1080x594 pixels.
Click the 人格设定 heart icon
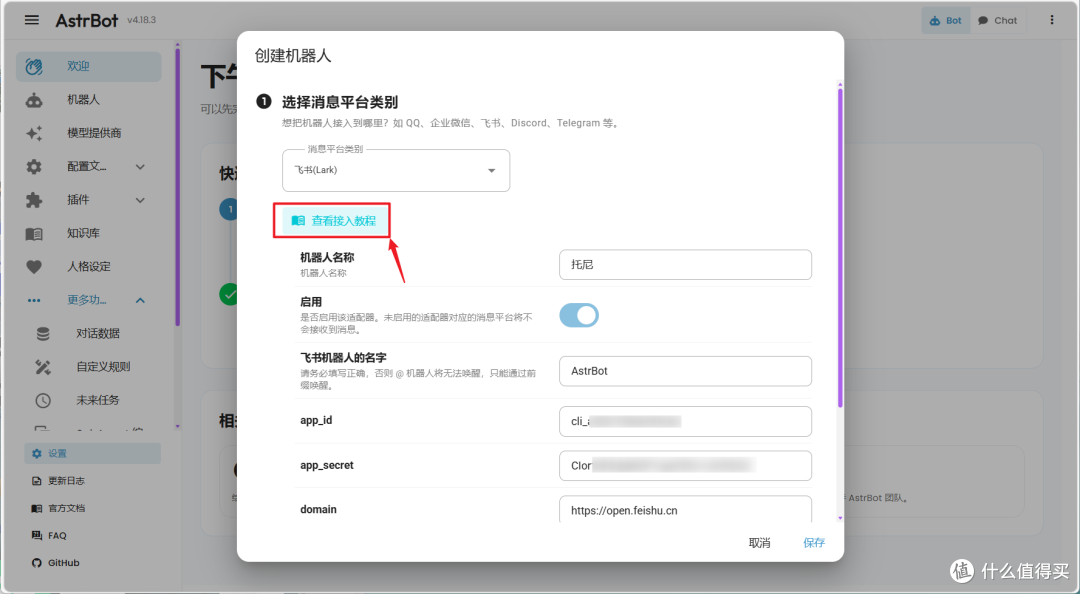coord(34,267)
